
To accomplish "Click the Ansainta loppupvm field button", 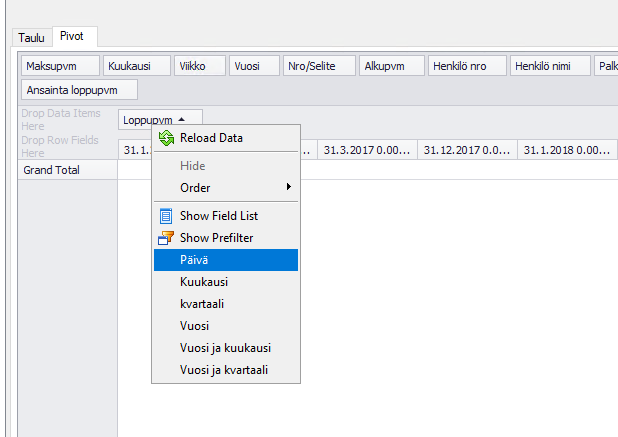I will point(79,90).
